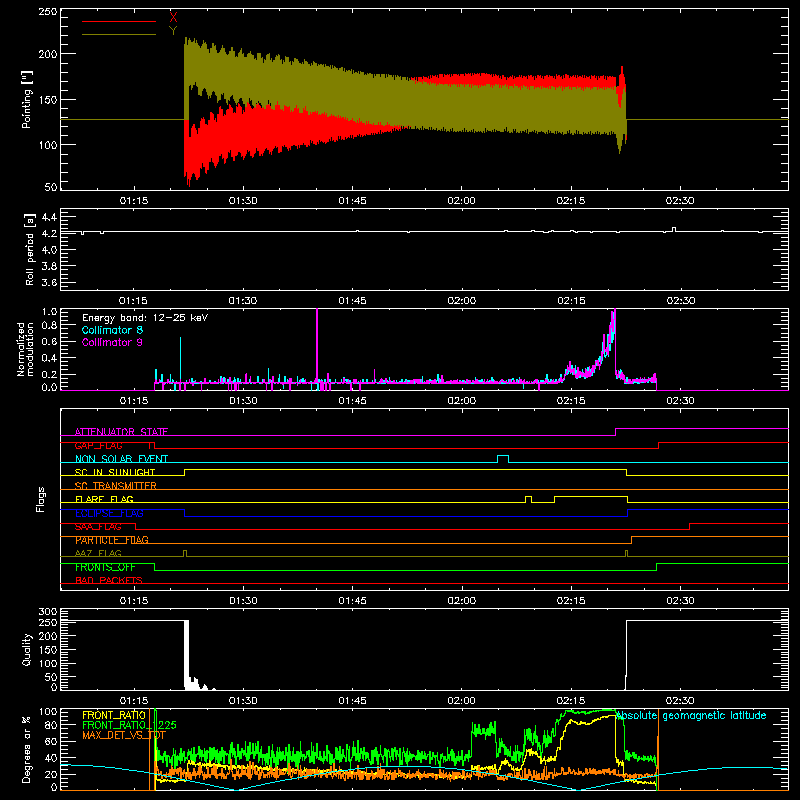Click the bump on the Roll period line

(x=674, y=230)
